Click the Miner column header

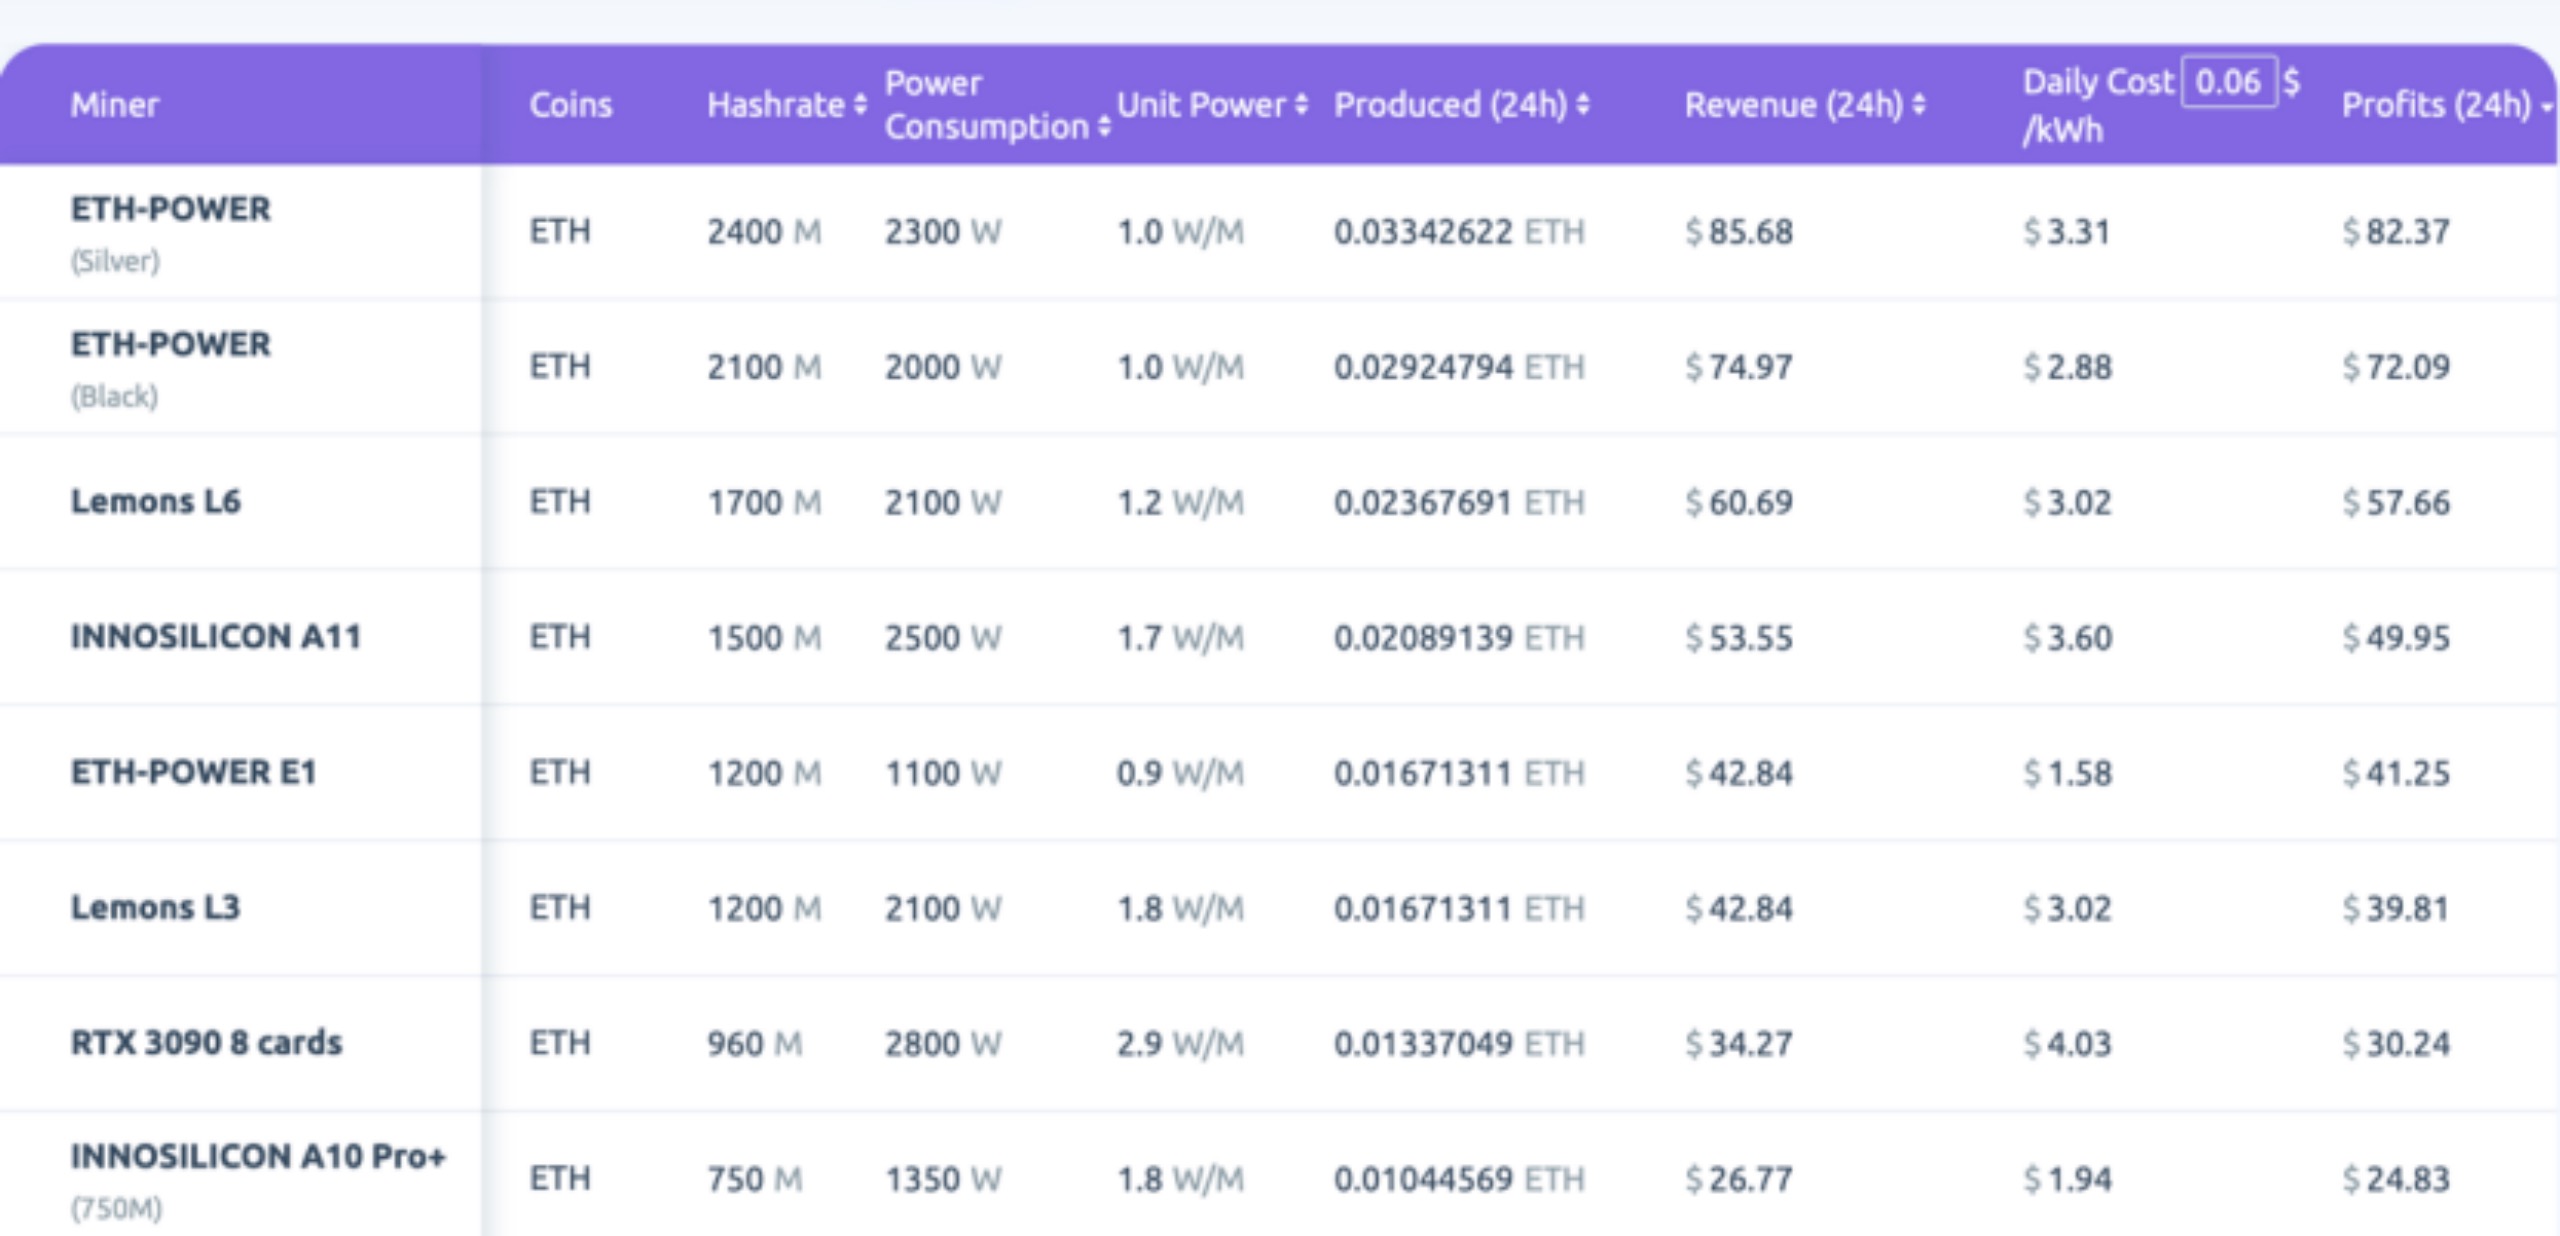click(115, 105)
